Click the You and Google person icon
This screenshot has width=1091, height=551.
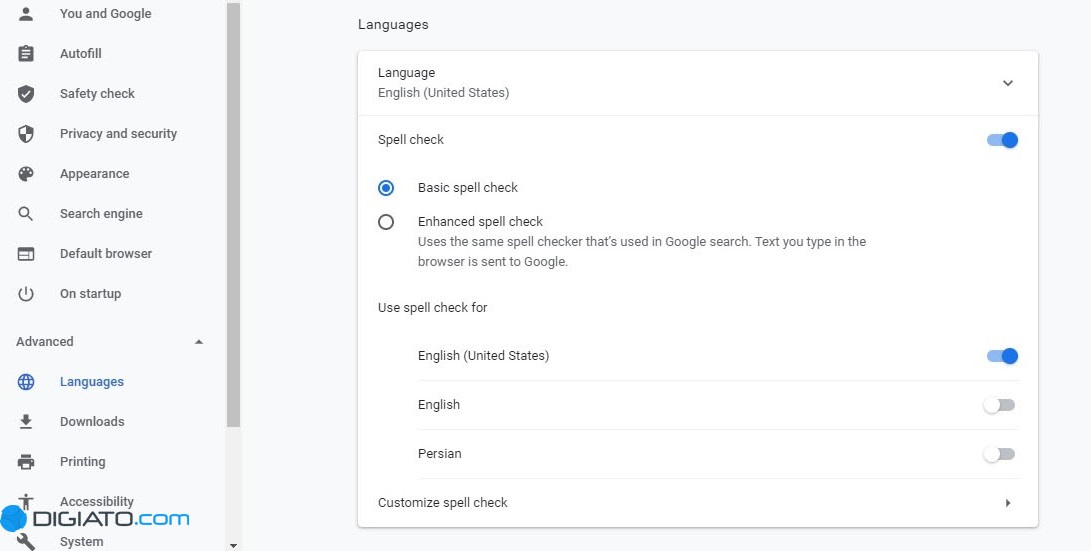click(x=26, y=14)
